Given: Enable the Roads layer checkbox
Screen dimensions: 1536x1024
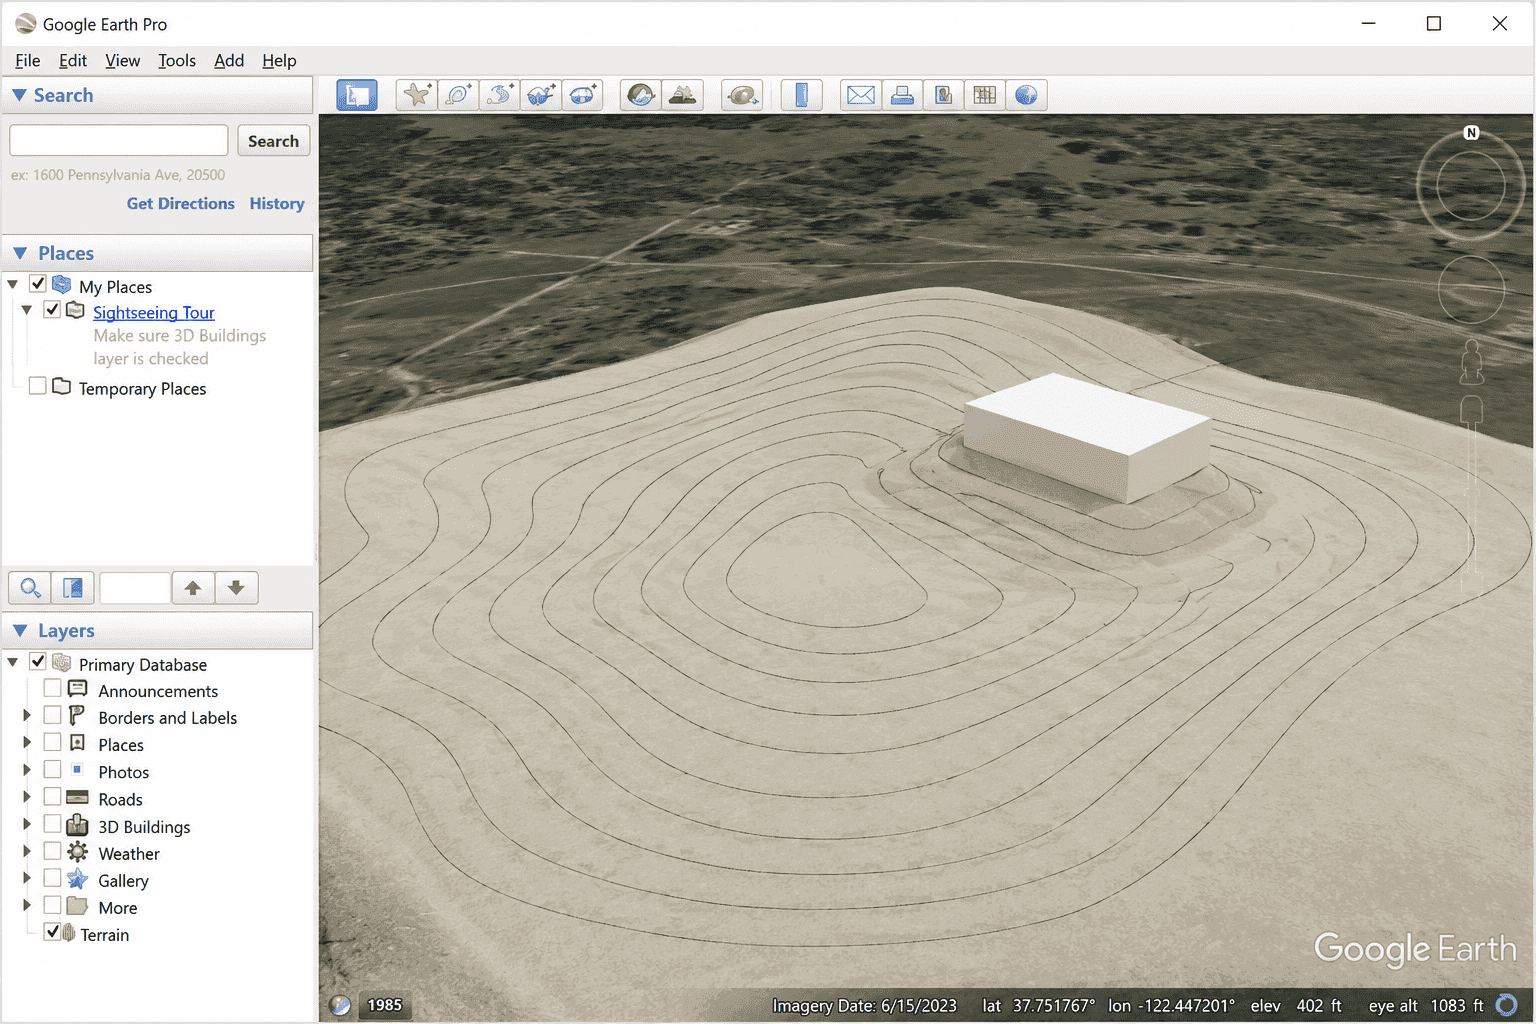Looking at the screenshot, I should pyautogui.click(x=53, y=797).
